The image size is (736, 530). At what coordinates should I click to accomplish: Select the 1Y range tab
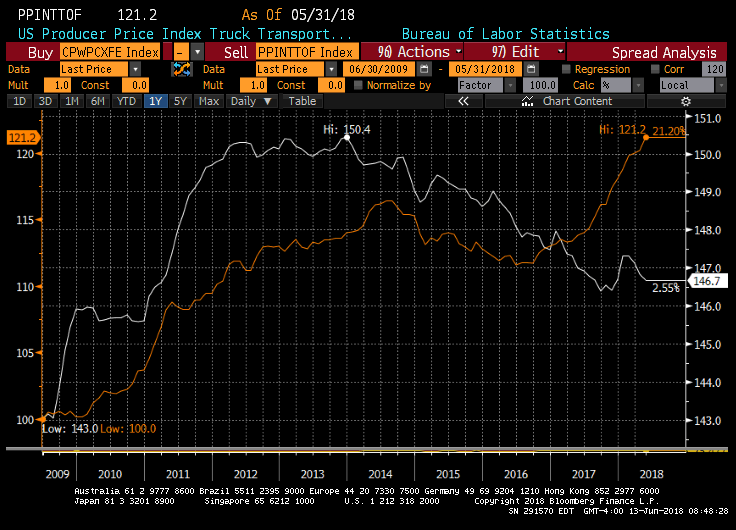tap(155, 101)
